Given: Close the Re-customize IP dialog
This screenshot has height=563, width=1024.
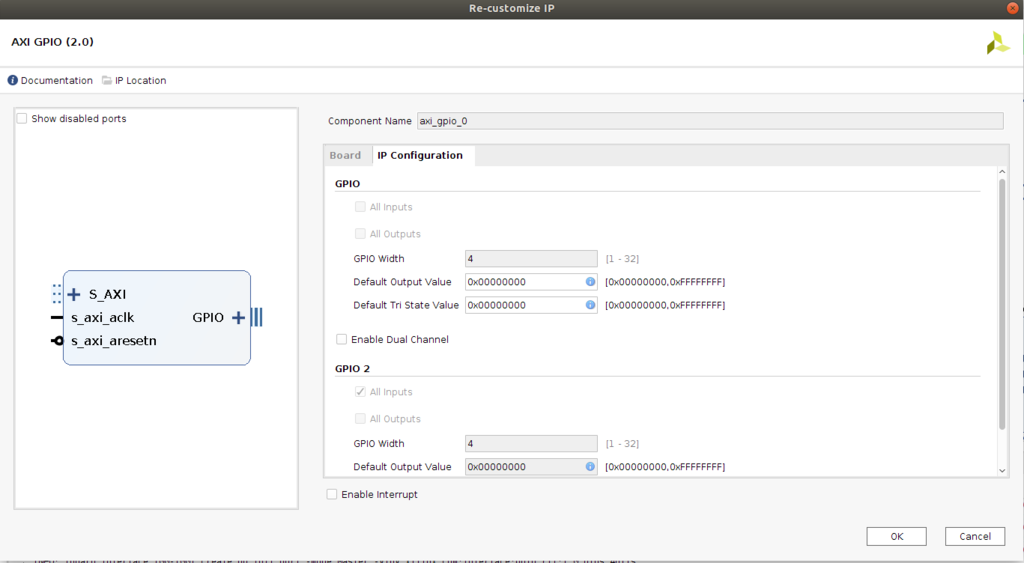Looking at the screenshot, I should pos(1013,8).
